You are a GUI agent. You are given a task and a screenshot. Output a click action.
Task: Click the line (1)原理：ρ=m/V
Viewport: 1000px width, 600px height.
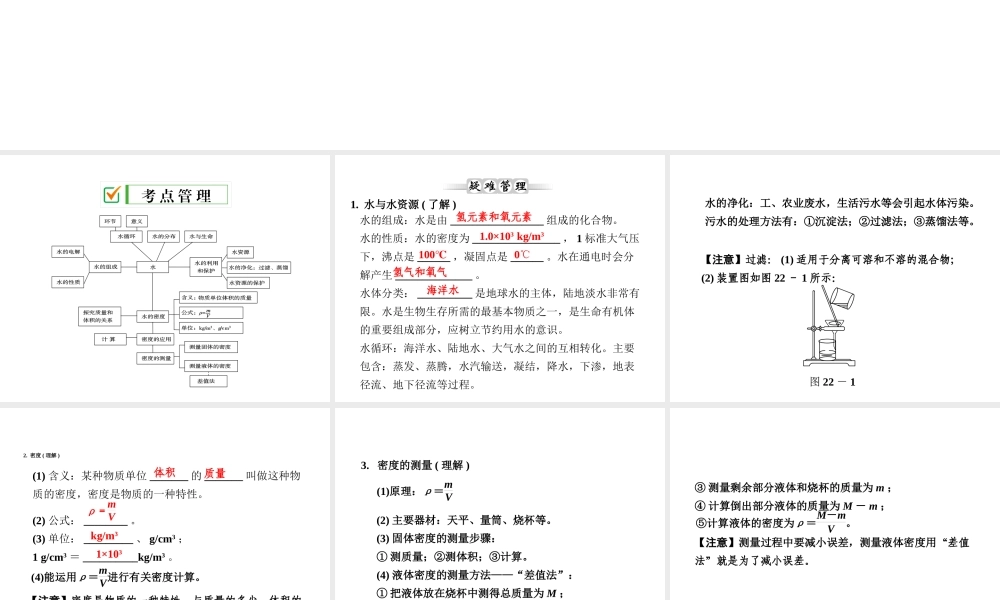coord(415,491)
